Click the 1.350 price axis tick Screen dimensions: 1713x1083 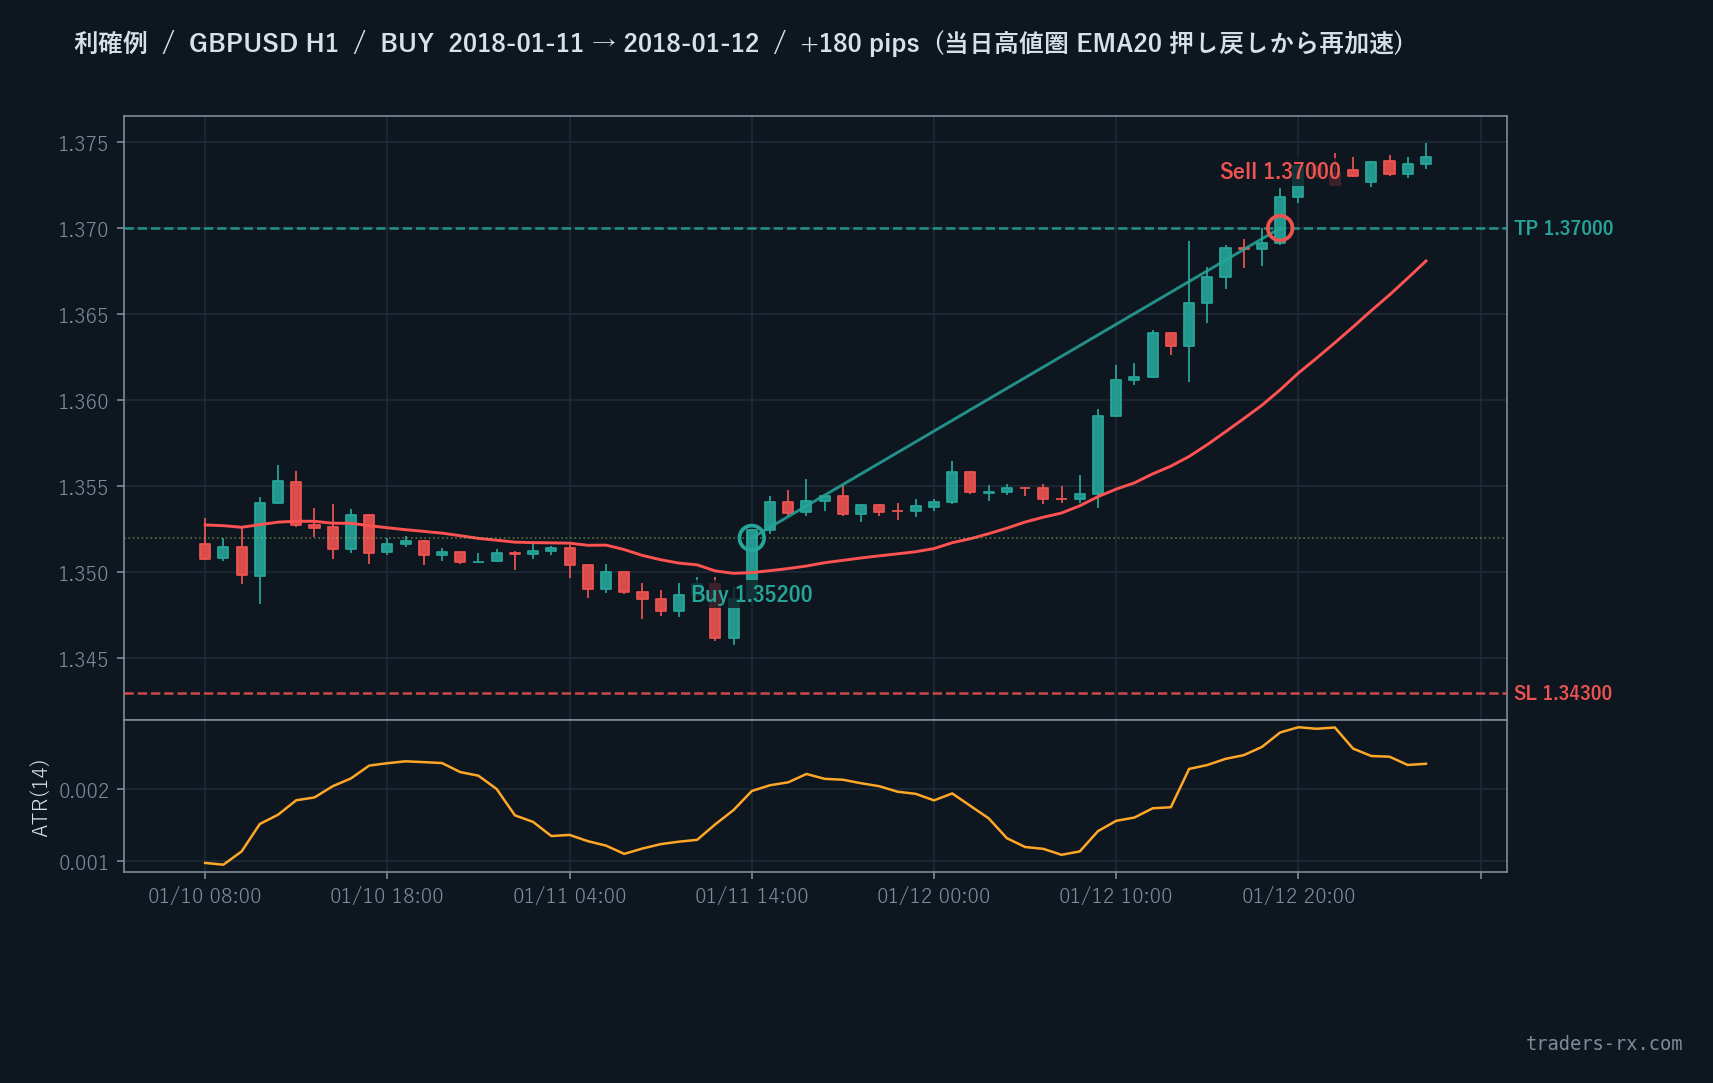click(83, 573)
